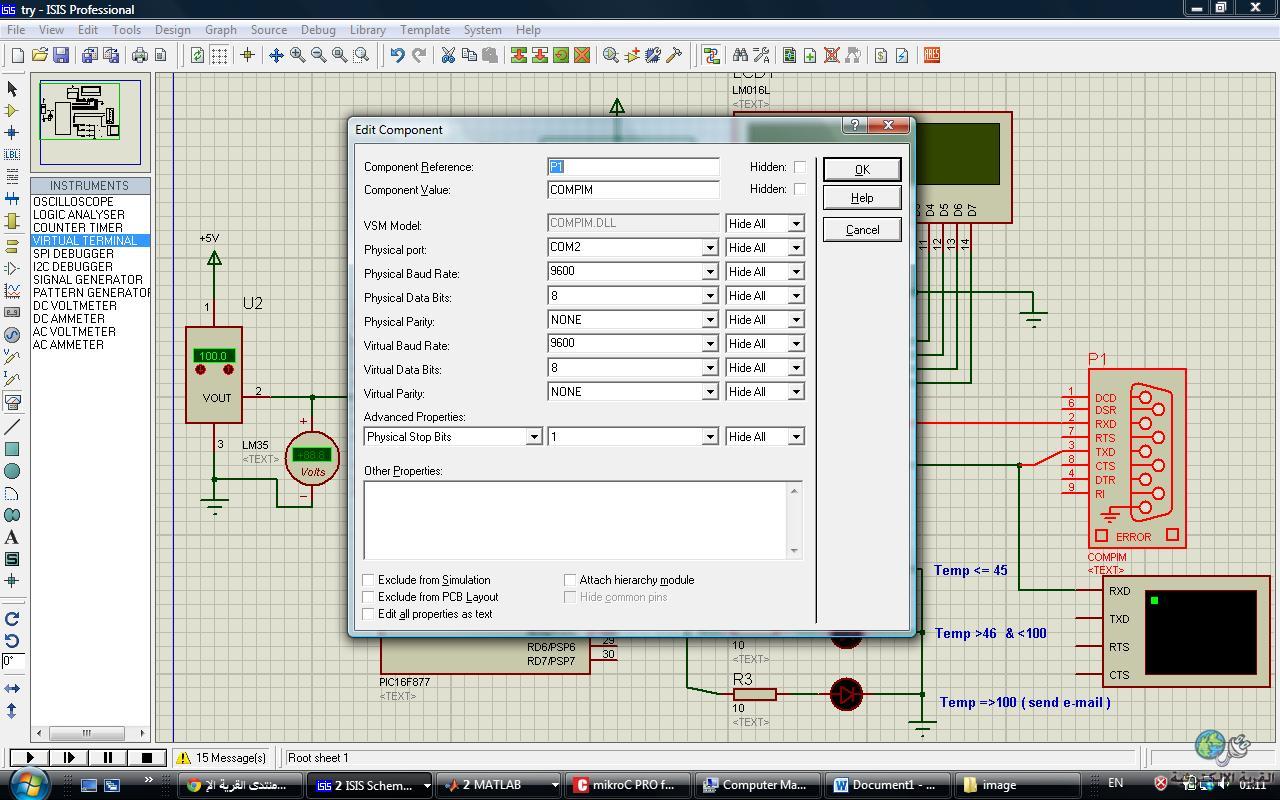
Task: Select the 2D Graphics Text tool
Action: [x=12, y=537]
